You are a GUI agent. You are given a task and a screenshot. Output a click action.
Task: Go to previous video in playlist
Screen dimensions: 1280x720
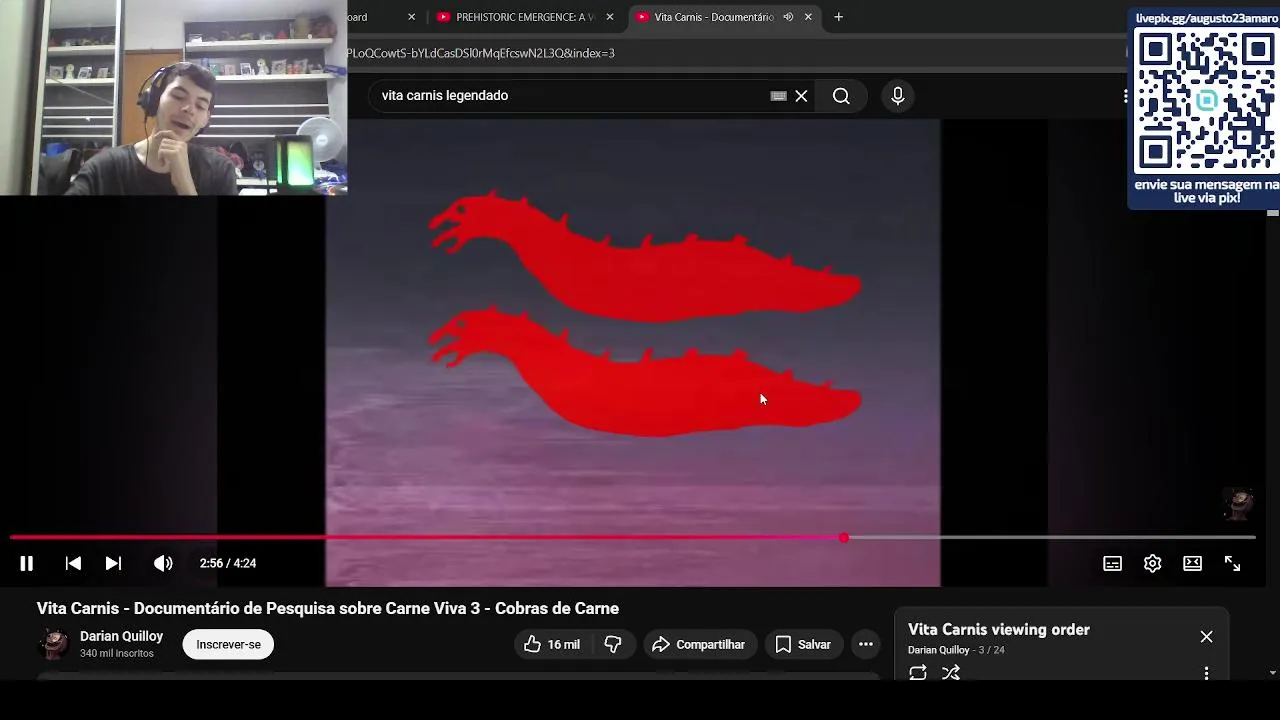point(73,563)
